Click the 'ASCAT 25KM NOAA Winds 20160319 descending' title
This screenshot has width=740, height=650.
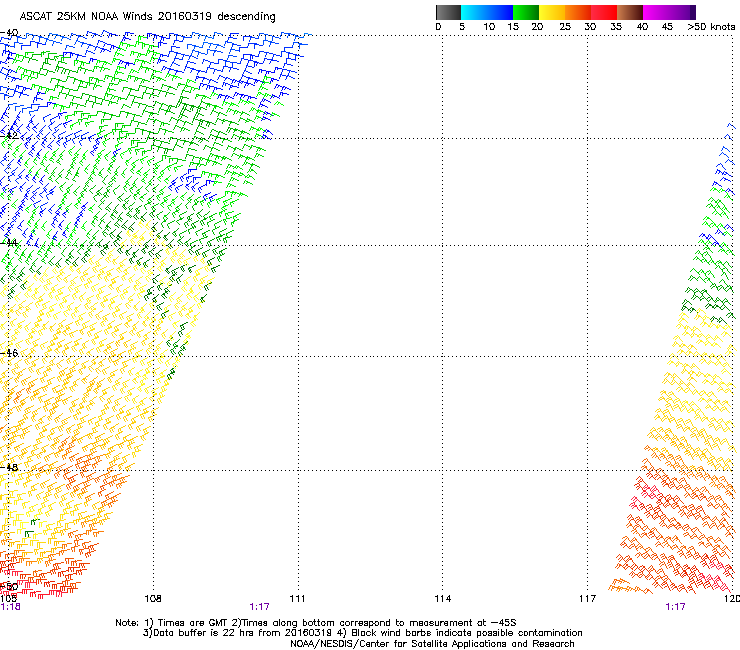[147, 17]
